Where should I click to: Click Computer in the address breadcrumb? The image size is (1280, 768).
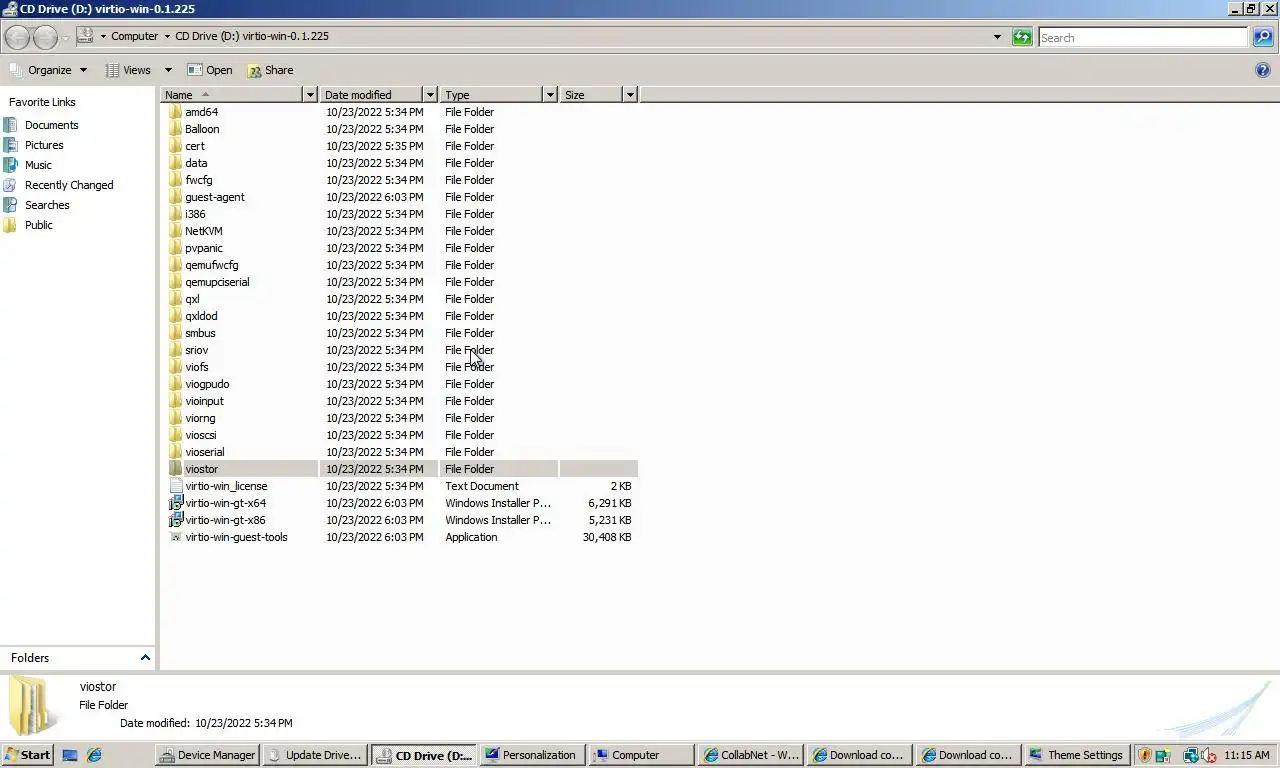(x=134, y=36)
